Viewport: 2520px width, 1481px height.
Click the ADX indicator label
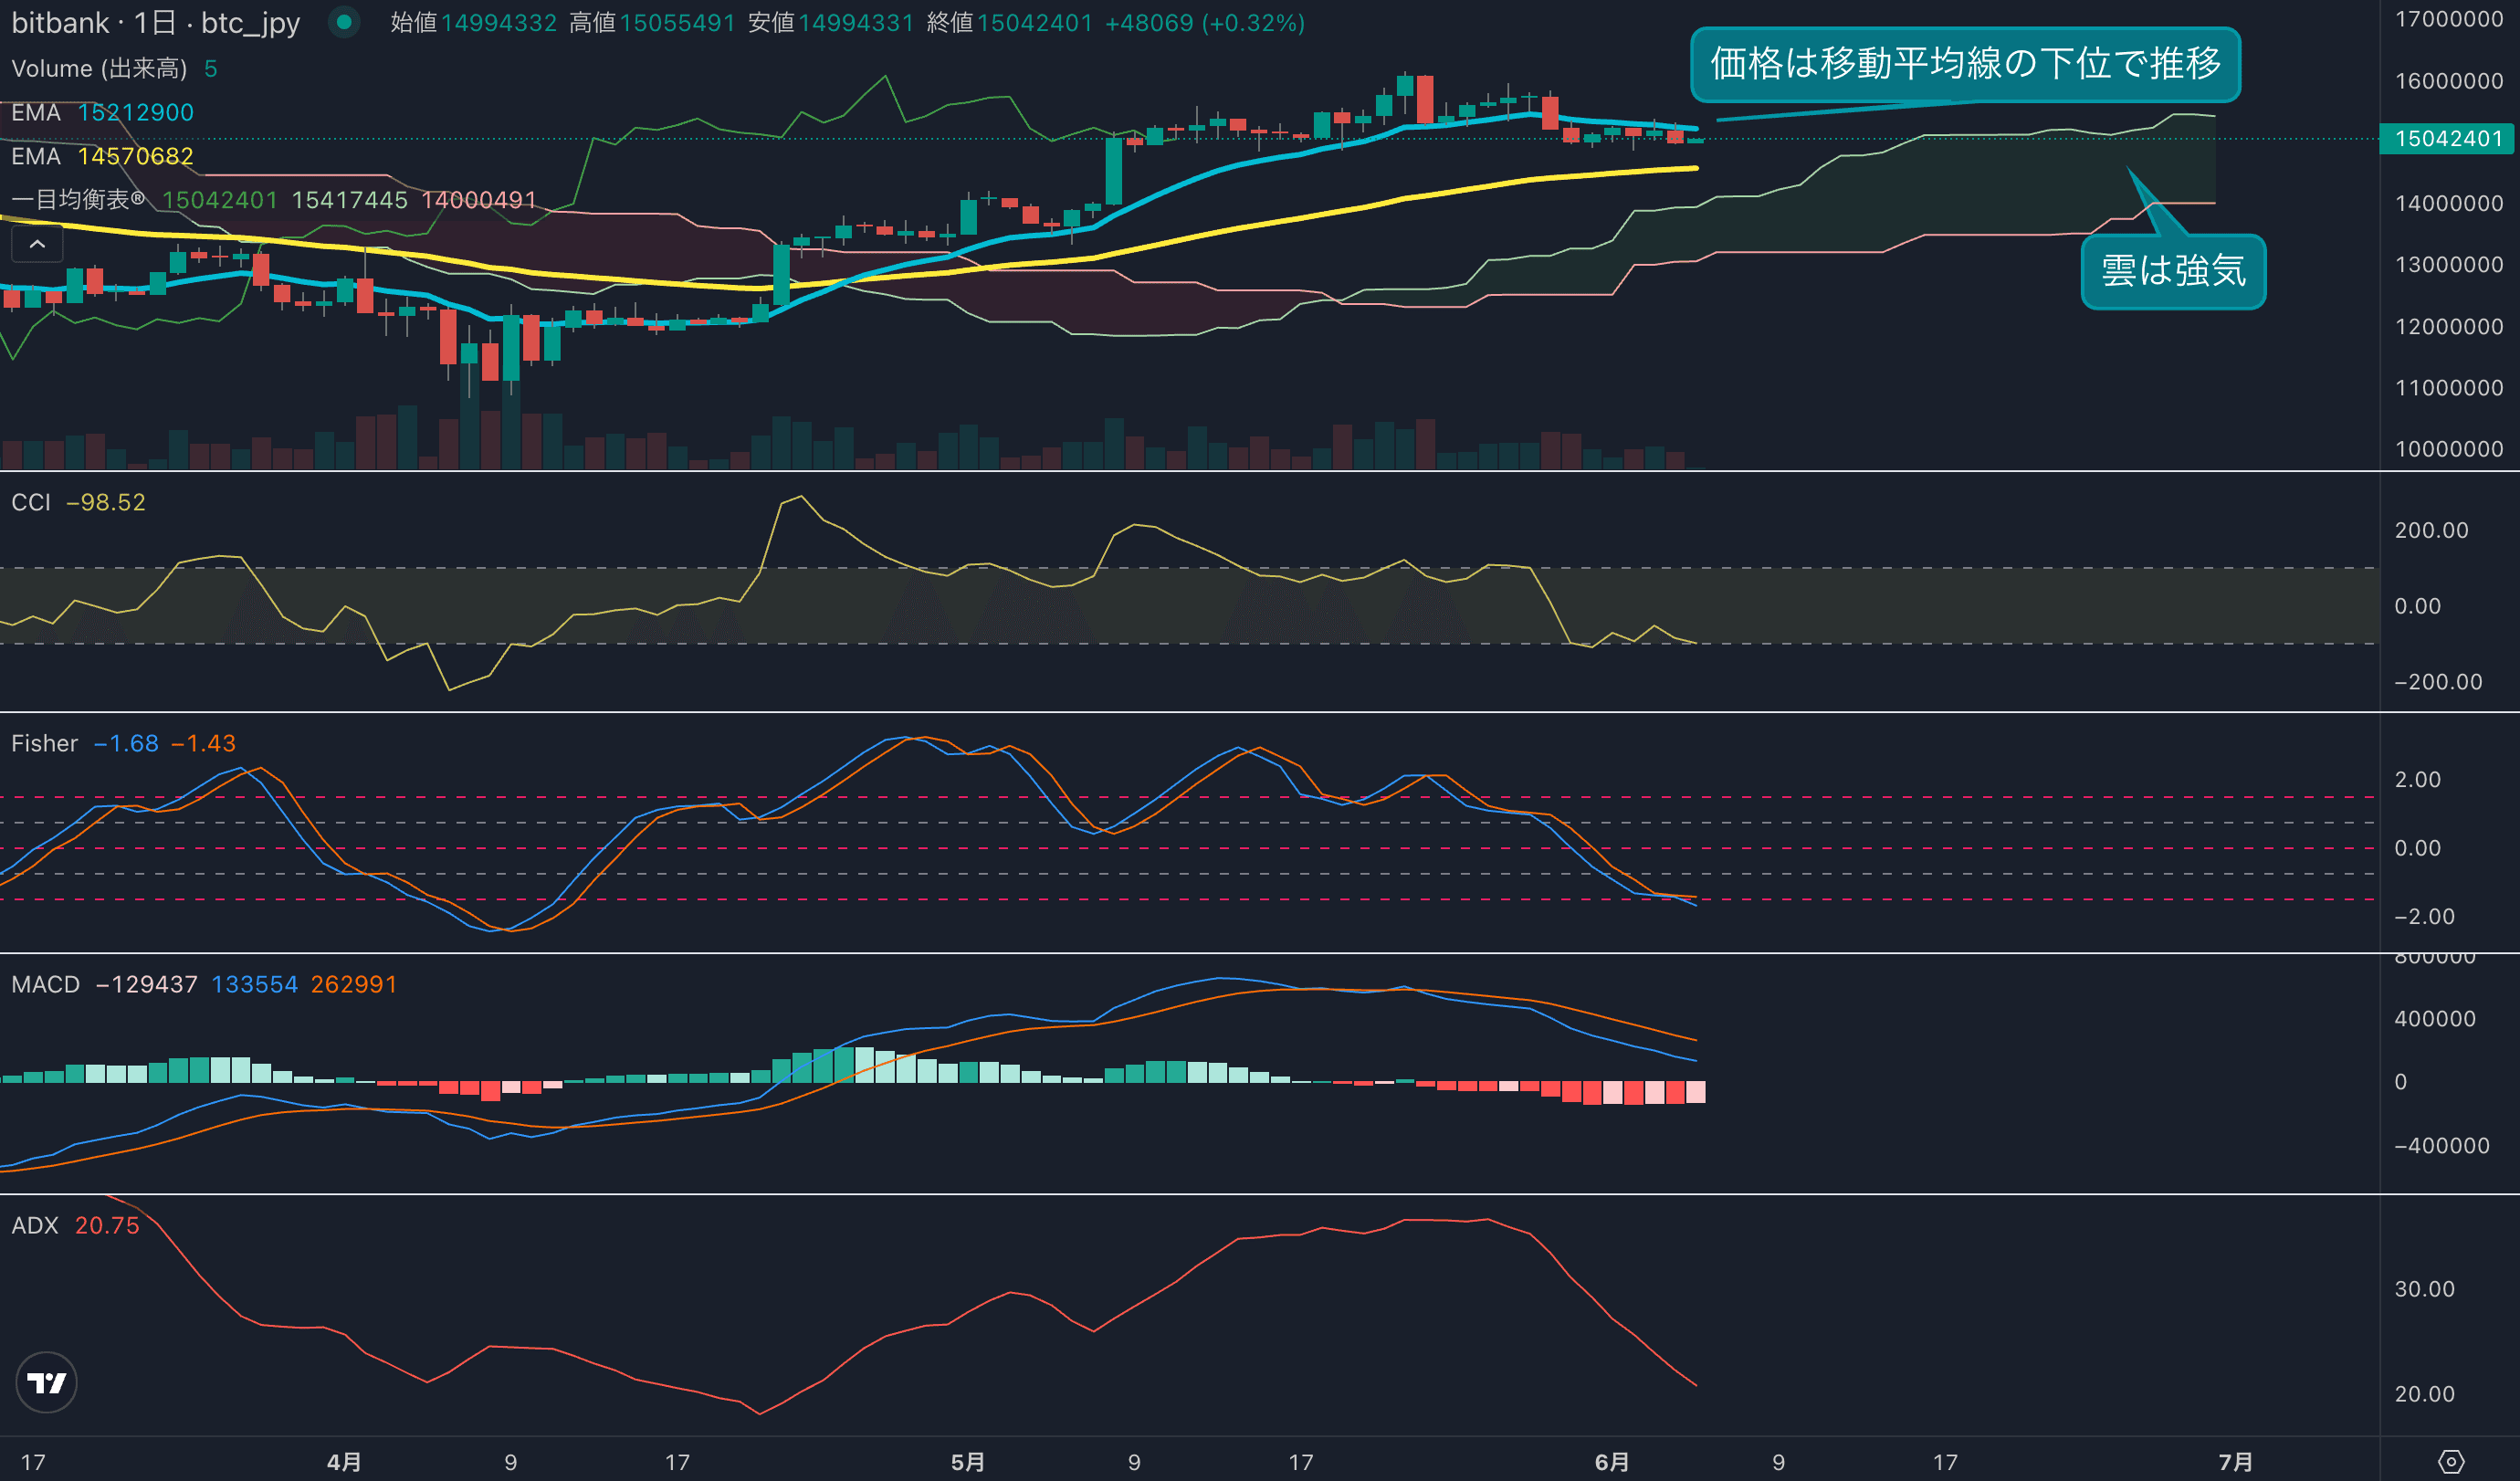35,1225
